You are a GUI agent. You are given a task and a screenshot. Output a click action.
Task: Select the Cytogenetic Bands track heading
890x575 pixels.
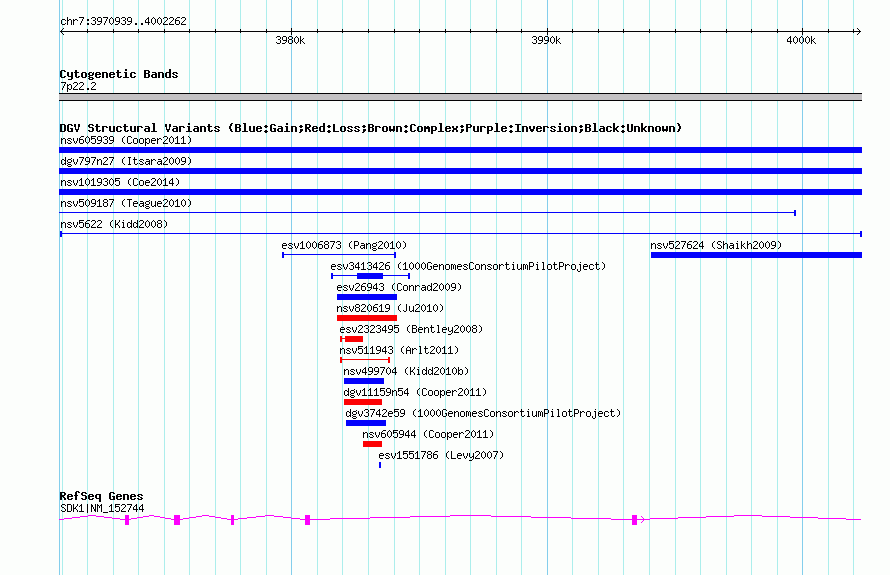point(119,74)
